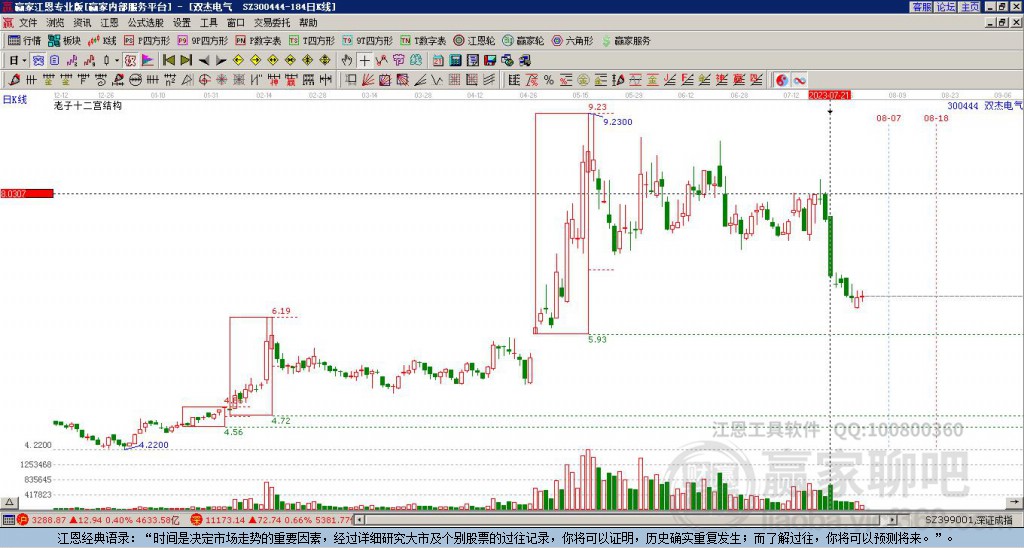This screenshot has width=1024, height=548.
Task: Open the 六角形 hexagon tool
Action: point(573,40)
